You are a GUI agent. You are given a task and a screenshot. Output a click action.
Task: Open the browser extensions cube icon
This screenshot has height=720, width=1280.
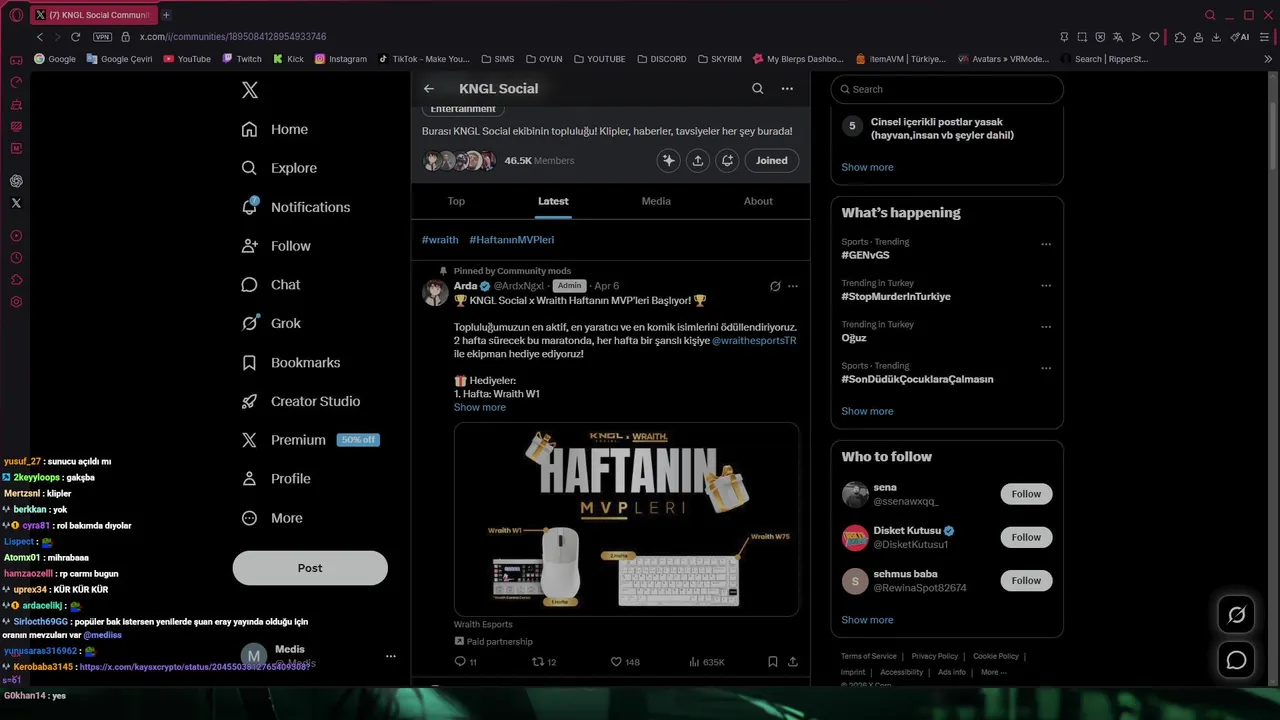pos(1180,37)
